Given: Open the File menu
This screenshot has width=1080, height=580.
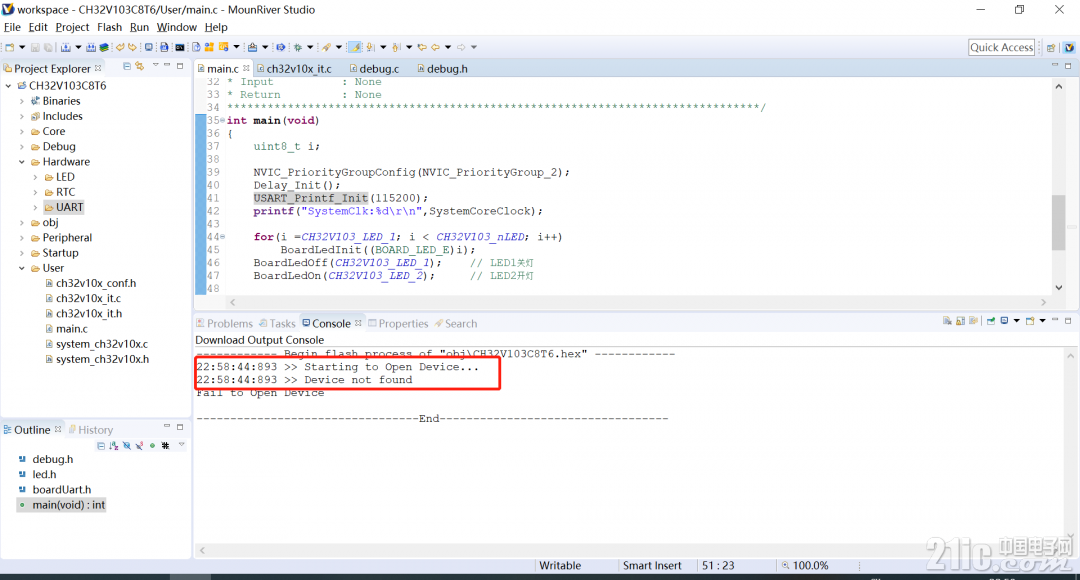Looking at the screenshot, I should (x=12, y=27).
